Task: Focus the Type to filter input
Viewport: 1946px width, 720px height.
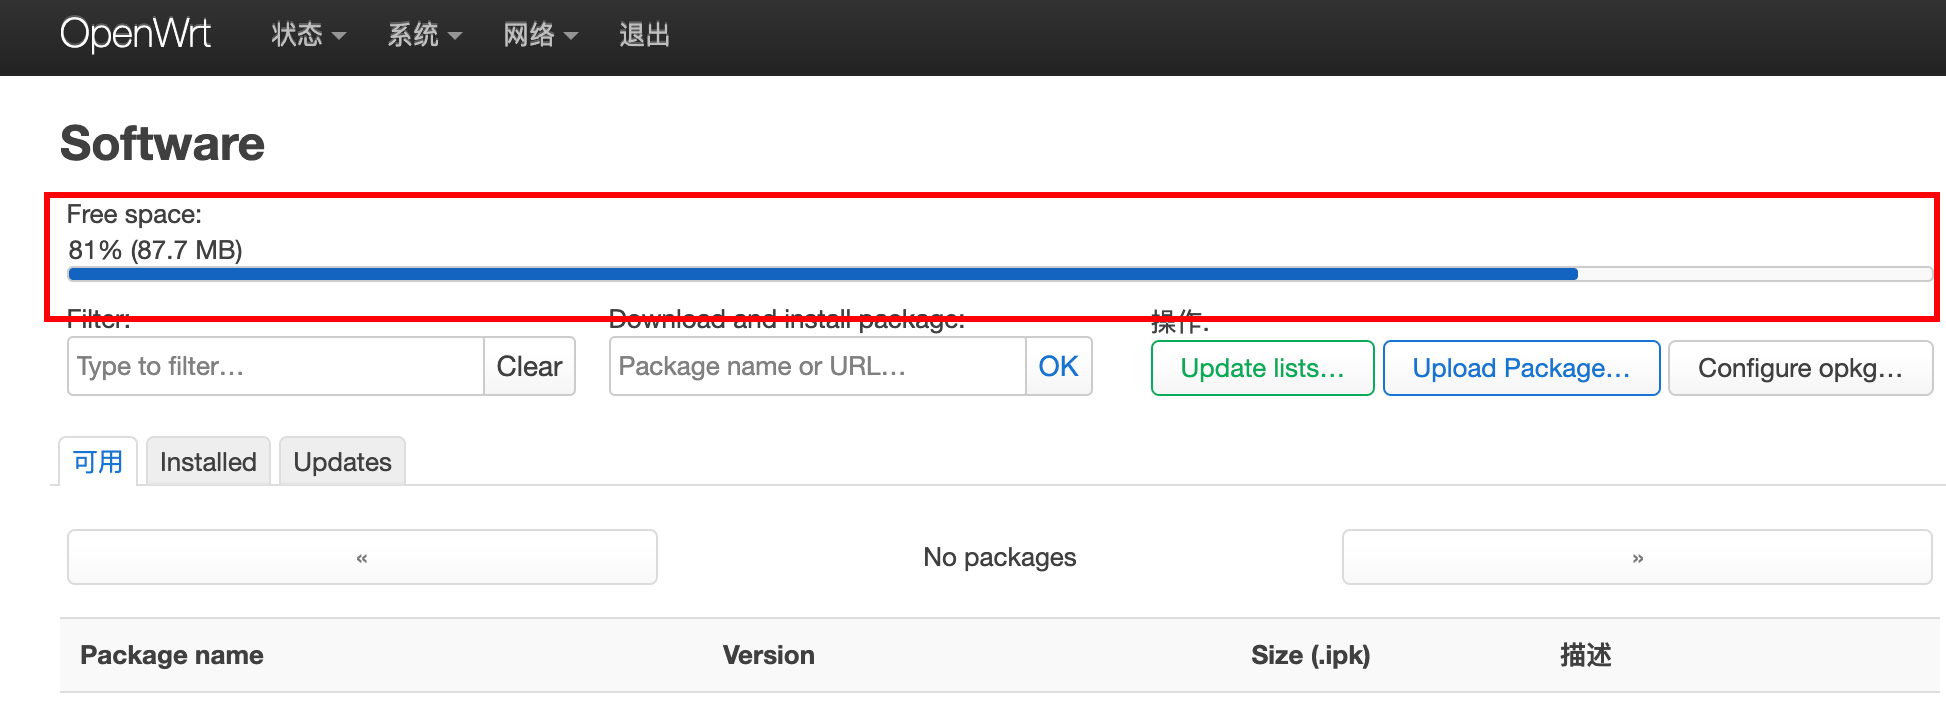Action: click(276, 366)
